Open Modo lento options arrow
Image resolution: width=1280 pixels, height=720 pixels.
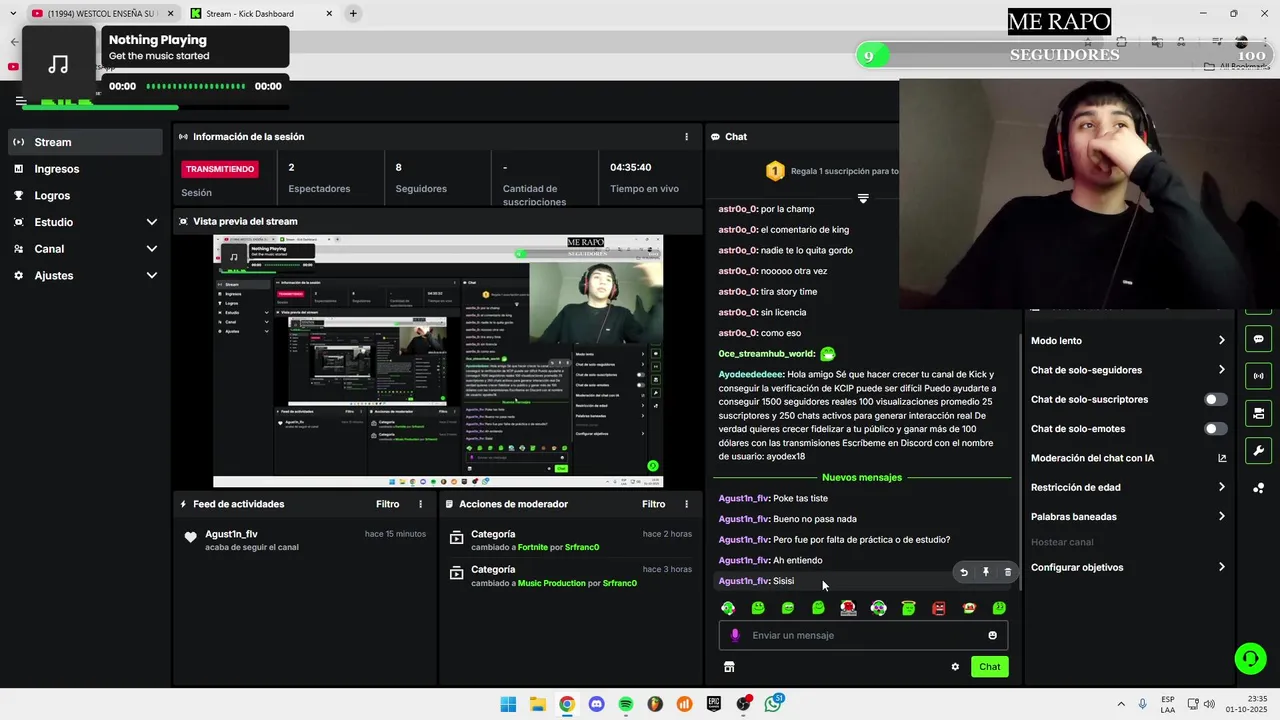tap(1222, 341)
